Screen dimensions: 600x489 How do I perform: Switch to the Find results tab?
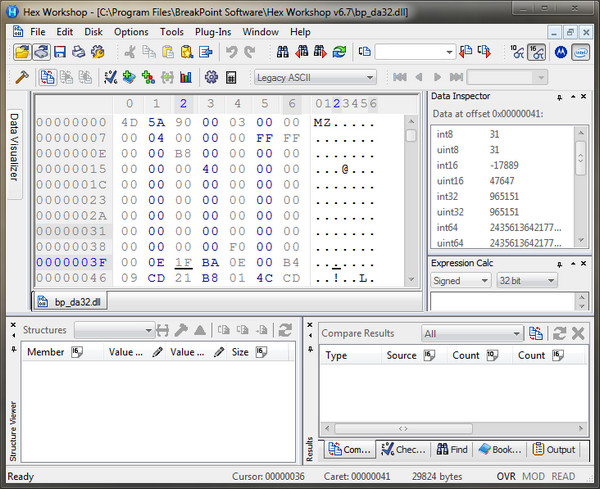click(452, 450)
